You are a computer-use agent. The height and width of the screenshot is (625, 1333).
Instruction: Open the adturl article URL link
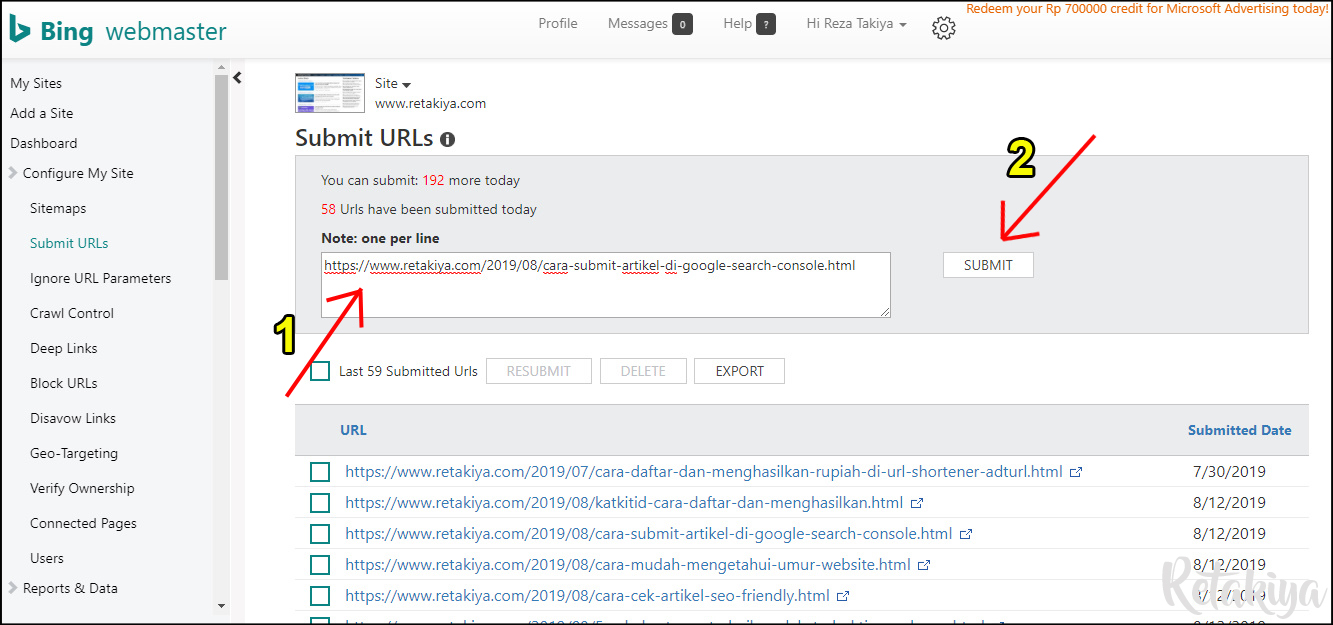704,472
